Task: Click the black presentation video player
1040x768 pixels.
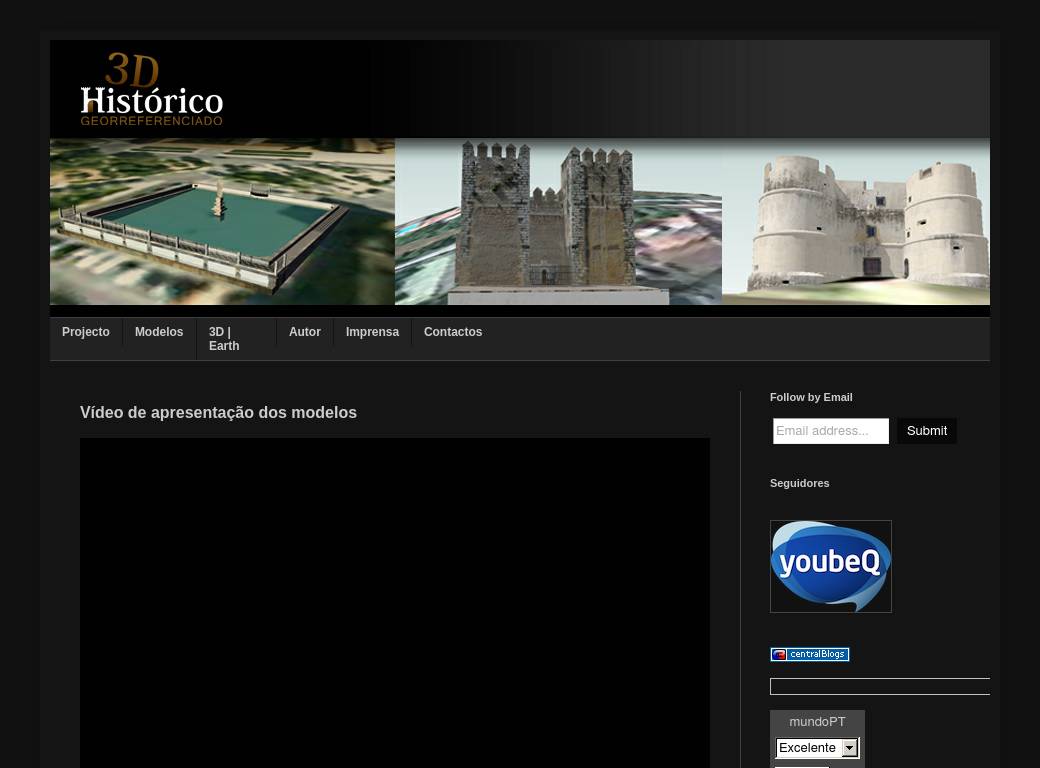Action: click(x=395, y=602)
